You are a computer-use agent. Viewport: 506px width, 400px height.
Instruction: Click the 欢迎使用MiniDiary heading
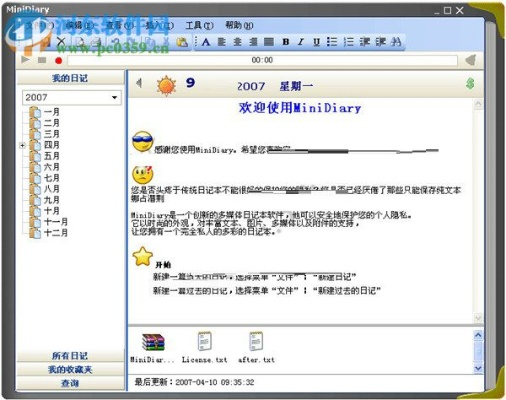click(300, 108)
